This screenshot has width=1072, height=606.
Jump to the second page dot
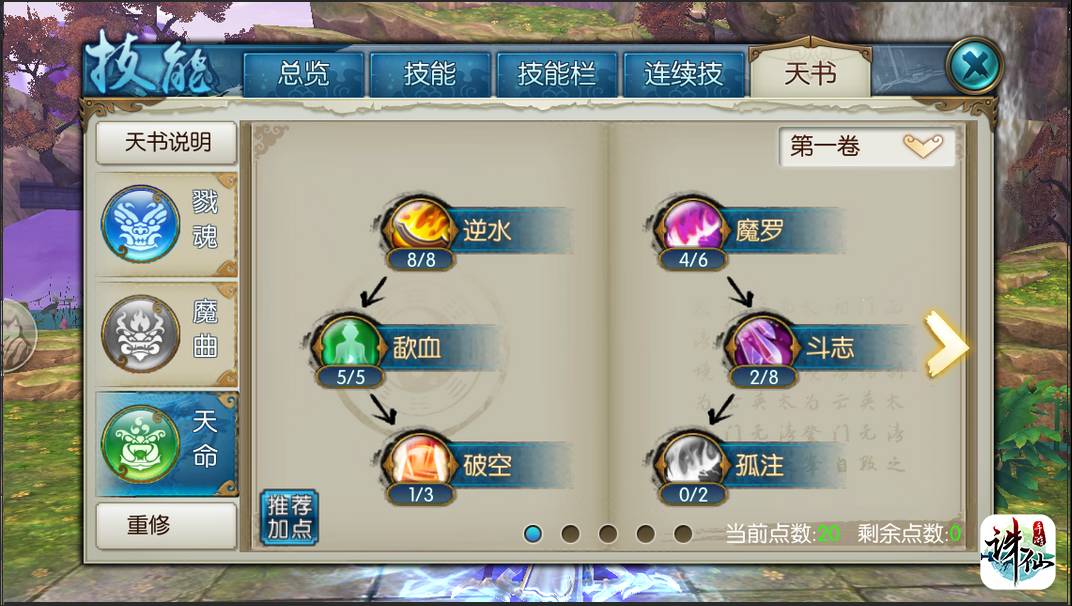point(570,533)
